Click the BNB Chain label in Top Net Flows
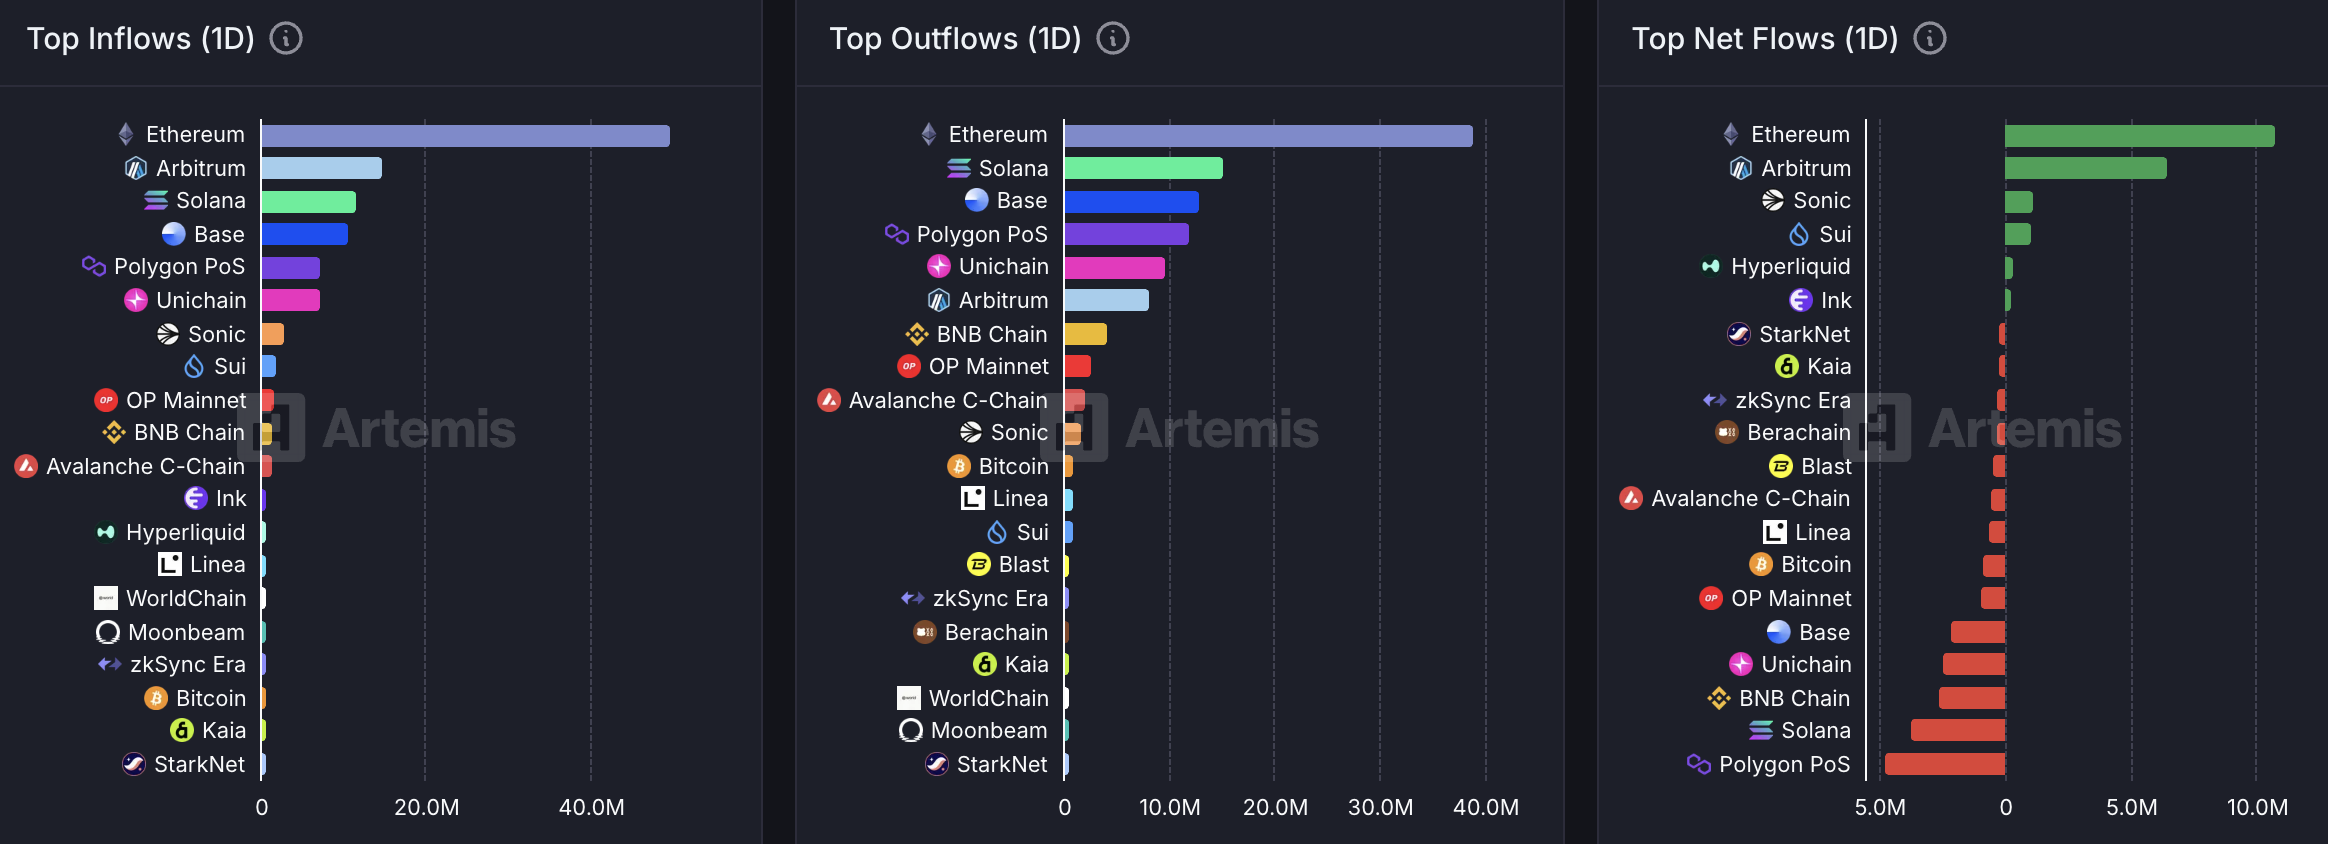2328x844 pixels. point(1795,698)
